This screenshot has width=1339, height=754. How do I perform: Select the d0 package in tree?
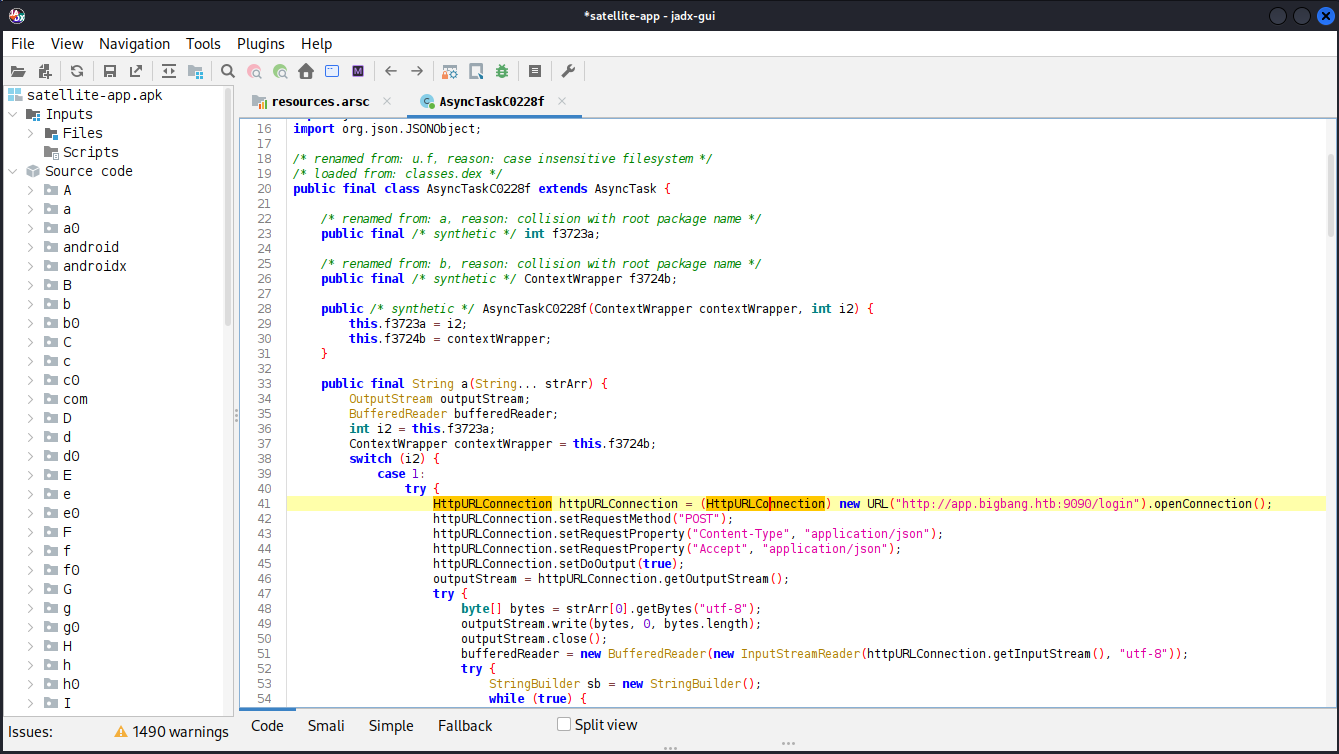[71, 456]
